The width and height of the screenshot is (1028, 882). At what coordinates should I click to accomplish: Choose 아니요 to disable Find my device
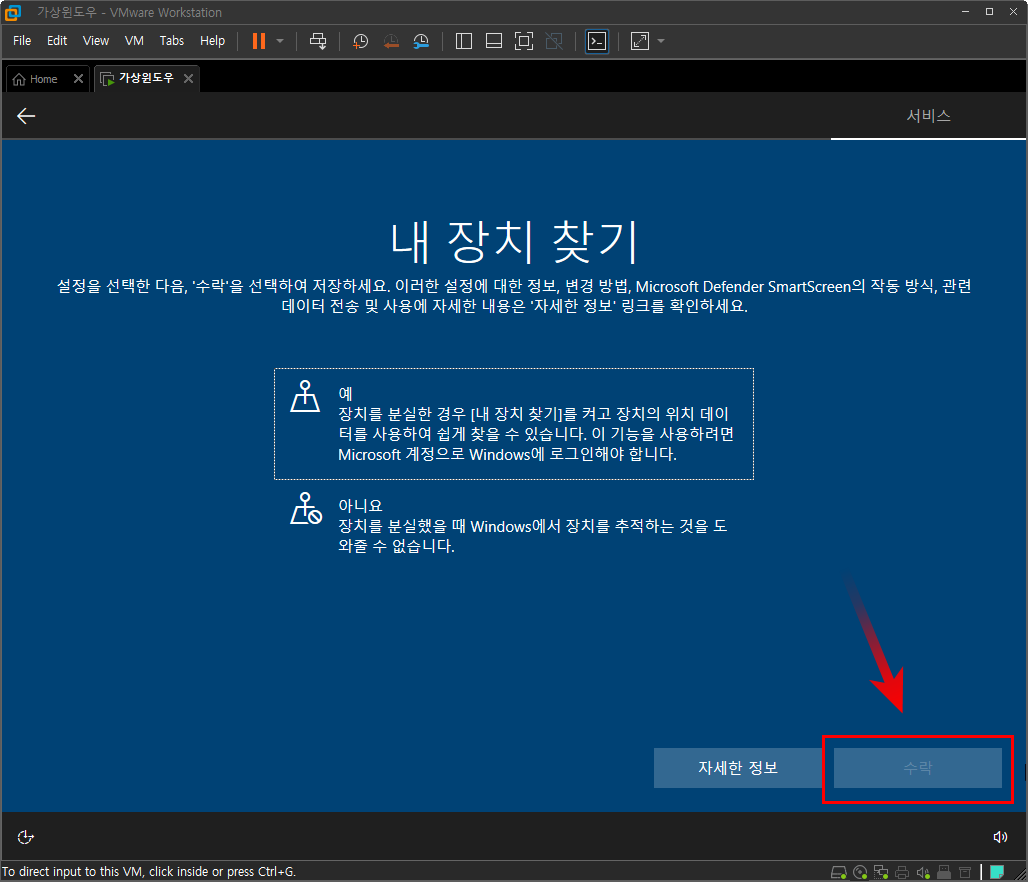pyautogui.click(x=514, y=525)
